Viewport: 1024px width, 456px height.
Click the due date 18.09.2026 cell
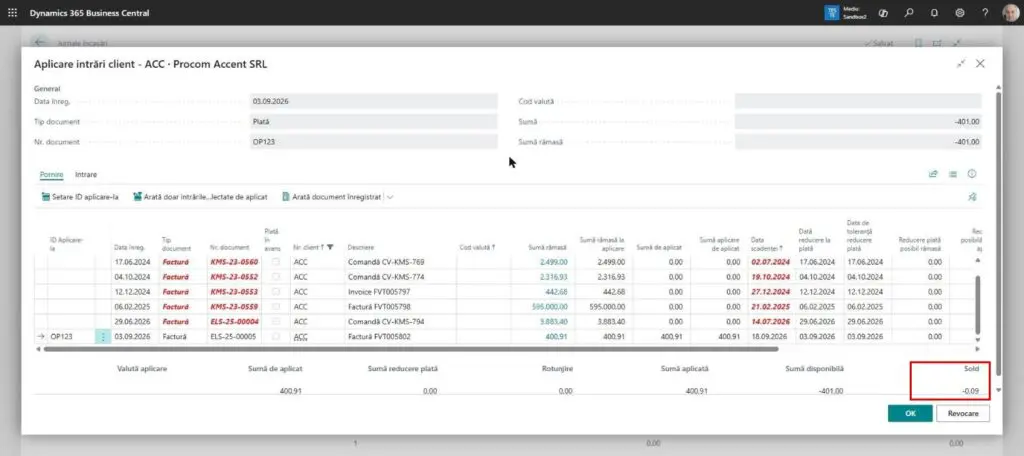[771, 336]
